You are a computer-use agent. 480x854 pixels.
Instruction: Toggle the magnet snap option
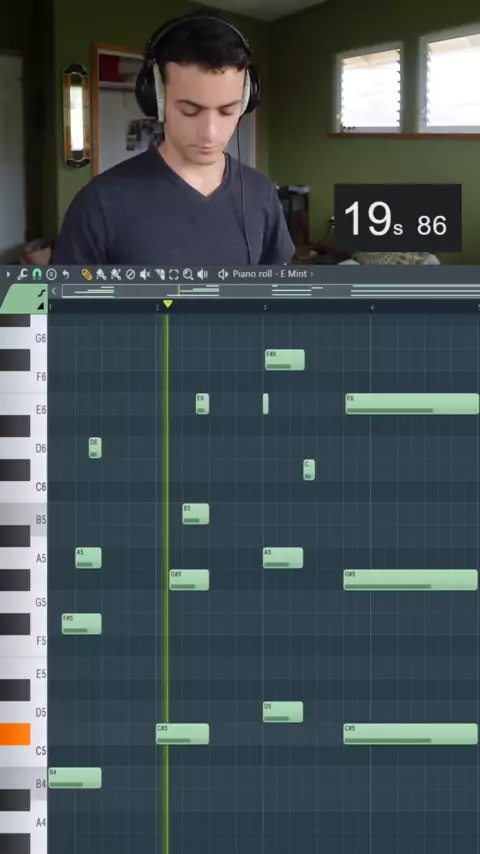tap(37, 274)
